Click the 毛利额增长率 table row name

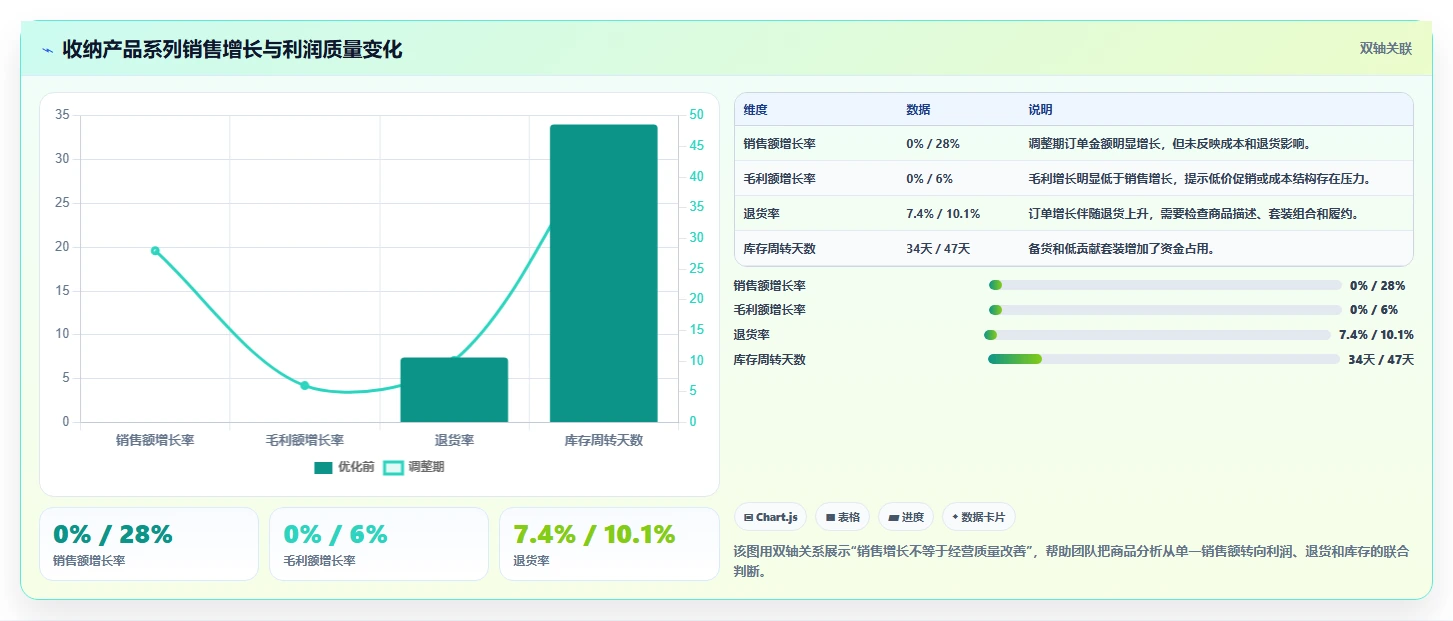(x=779, y=179)
